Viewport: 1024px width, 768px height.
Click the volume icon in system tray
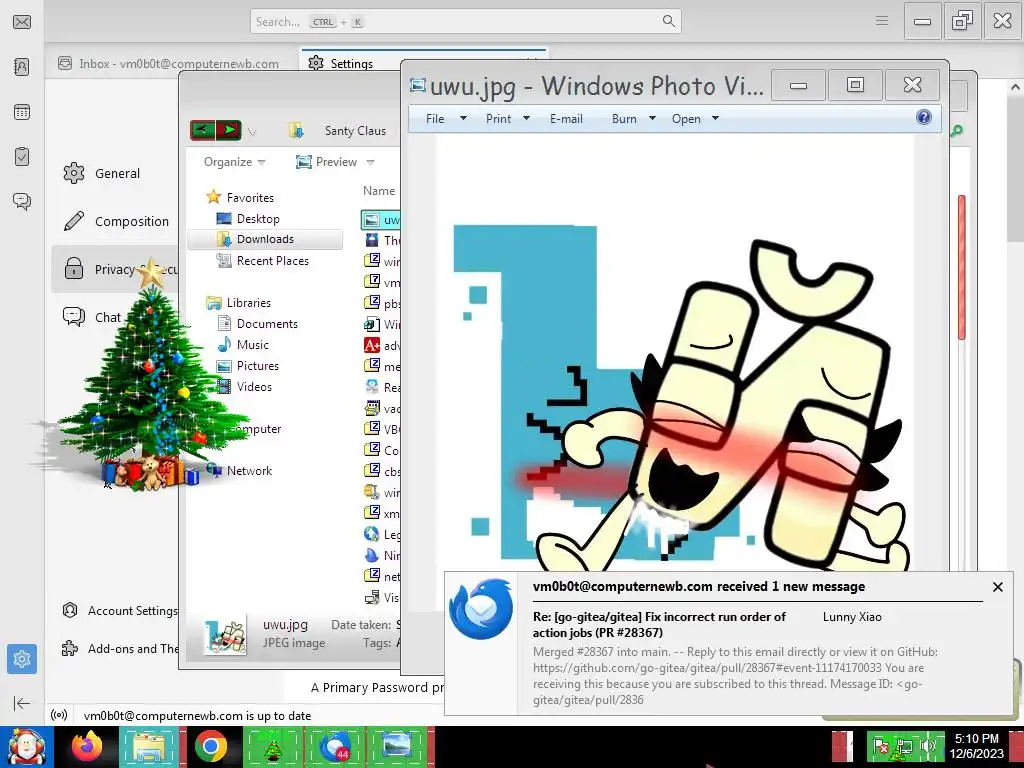[927, 746]
